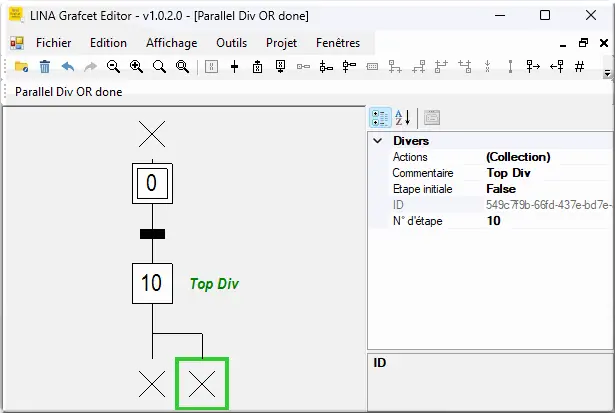Select step 10 on the canvas

(x=152, y=283)
